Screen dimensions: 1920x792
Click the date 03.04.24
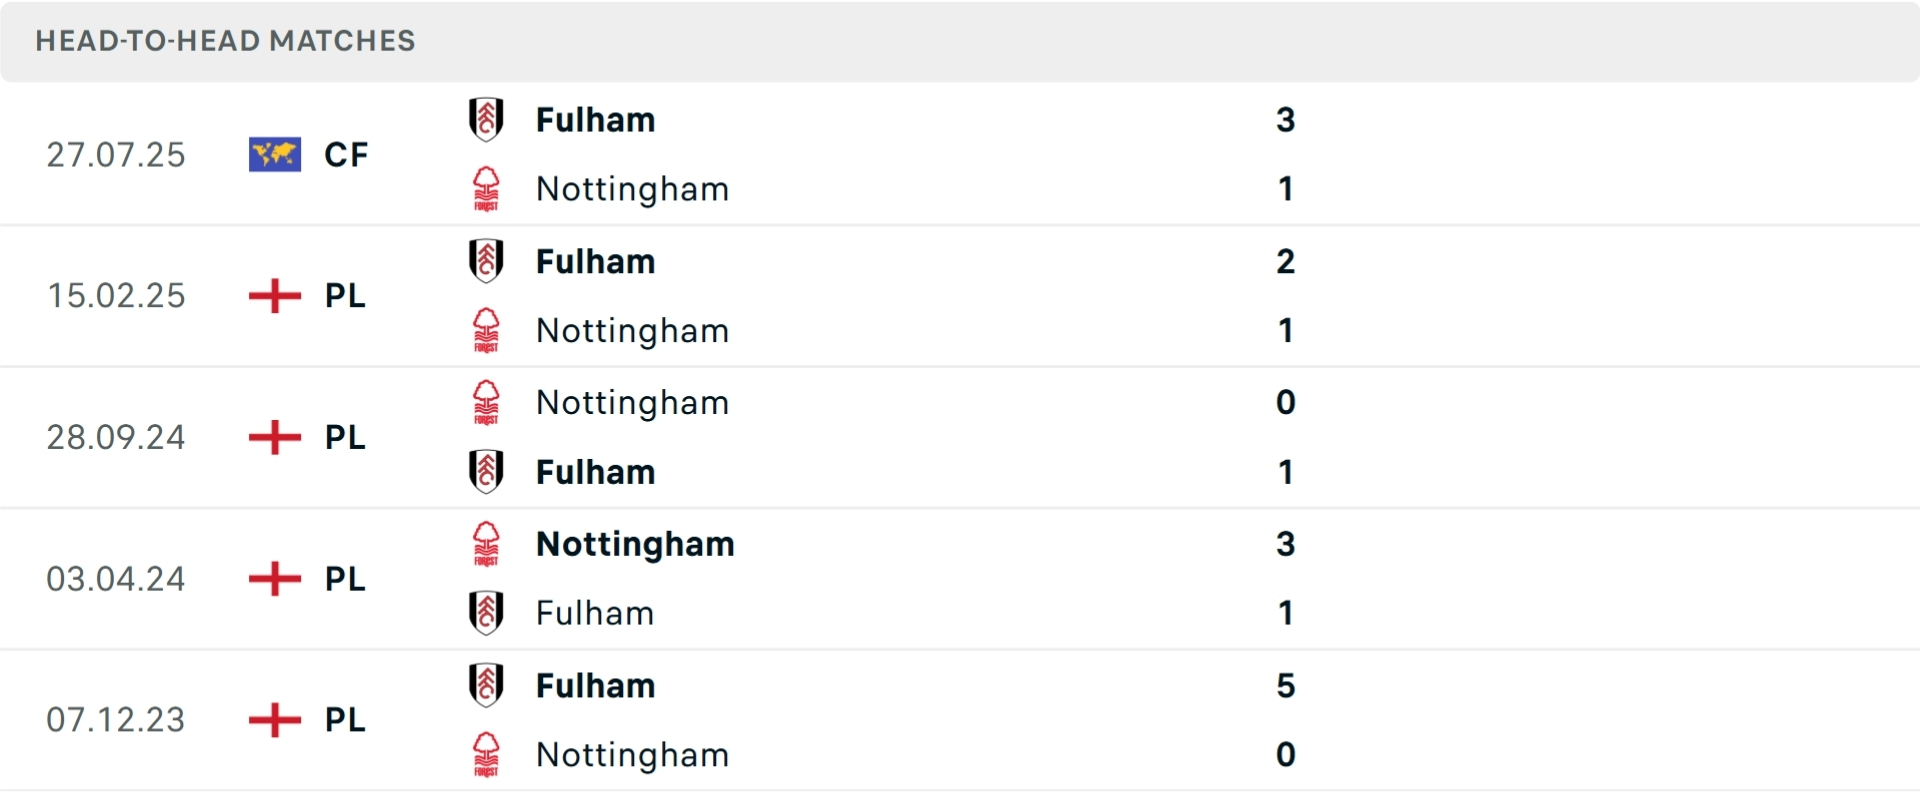point(116,578)
